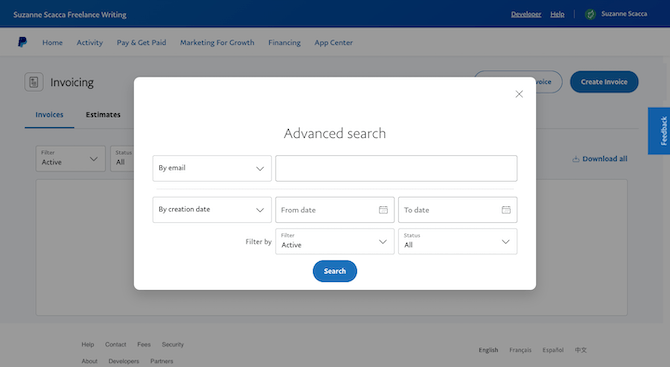Open the Financing menu item
This screenshot has width=670, height=367.
284,42
